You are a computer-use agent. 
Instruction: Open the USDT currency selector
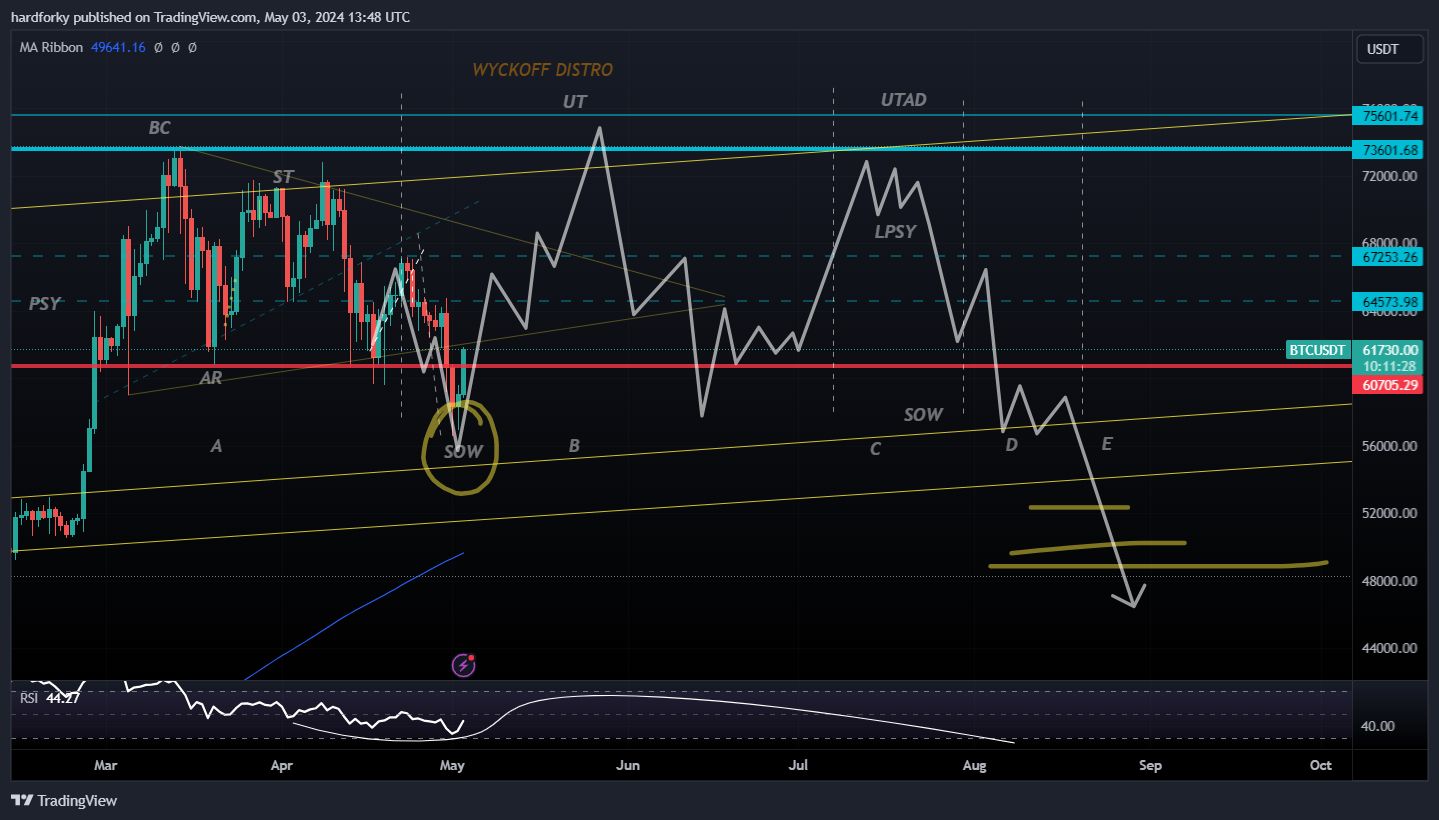coord(1389,49)
